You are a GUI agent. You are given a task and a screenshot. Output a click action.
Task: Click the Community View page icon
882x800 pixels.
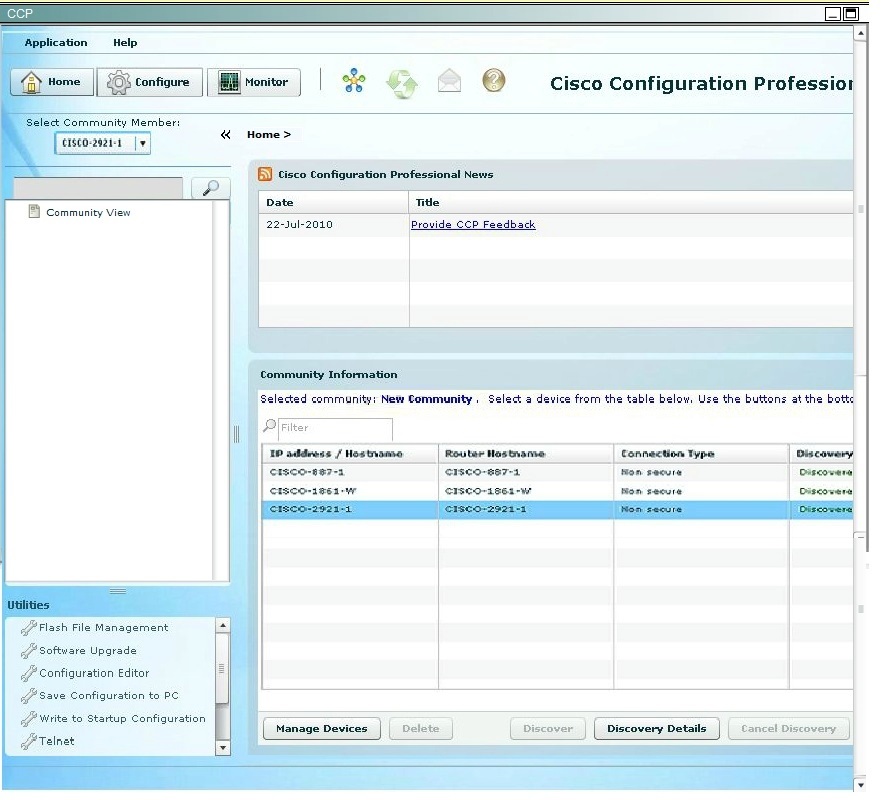pos(34,212)
